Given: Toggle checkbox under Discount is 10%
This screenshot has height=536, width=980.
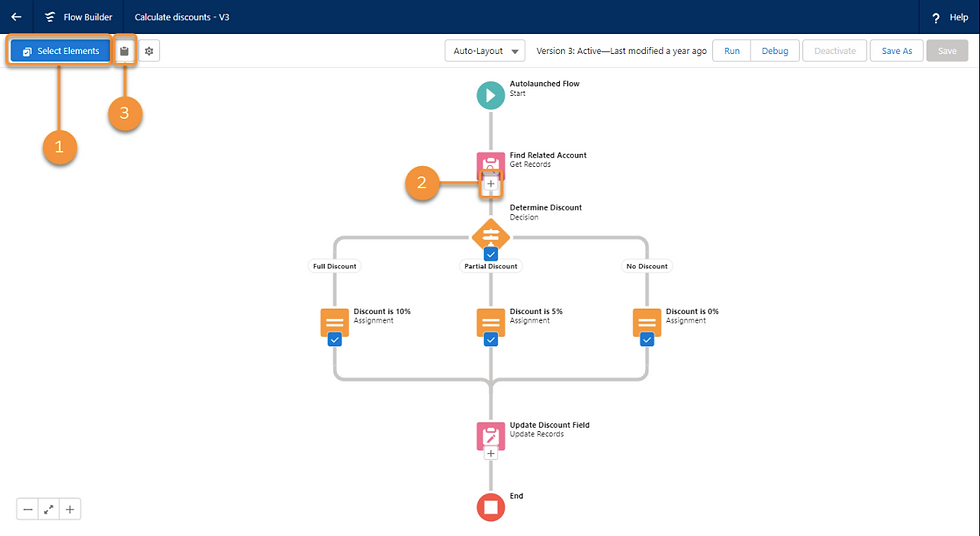Looking at the screenshot, I should [x=334, y=340].
